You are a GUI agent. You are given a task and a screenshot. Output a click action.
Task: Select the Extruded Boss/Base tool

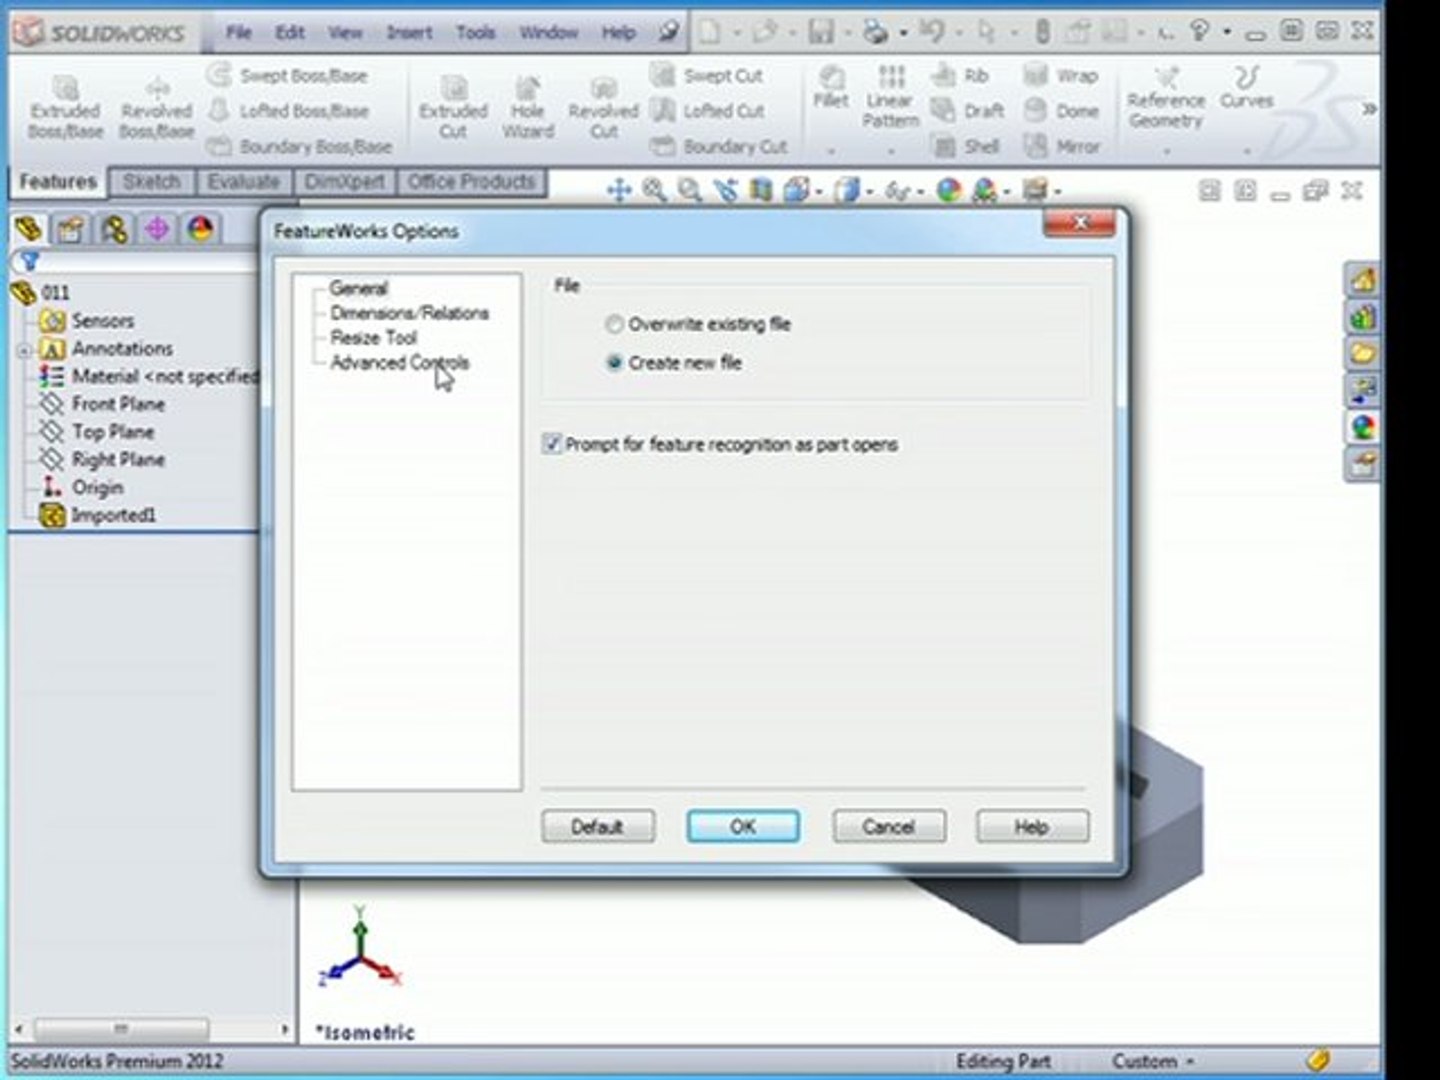pos(65,107)
